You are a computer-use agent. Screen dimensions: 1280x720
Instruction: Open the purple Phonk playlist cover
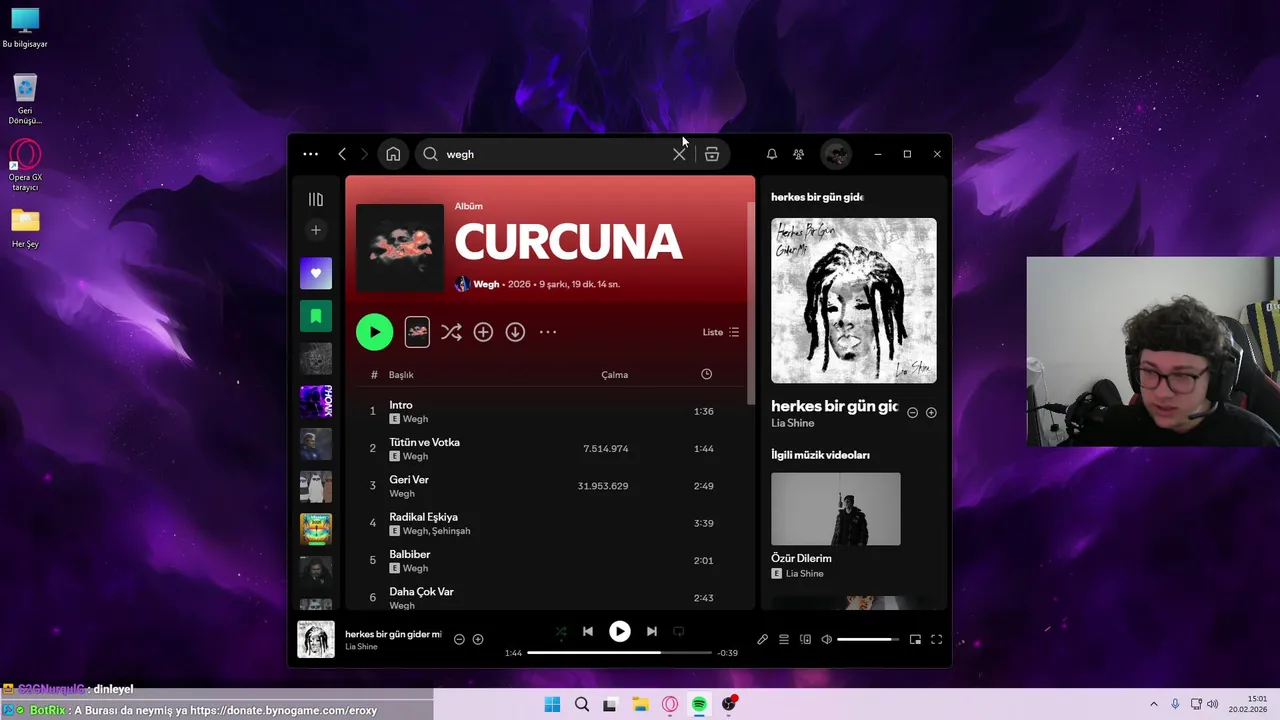click(x=316, y=401)
